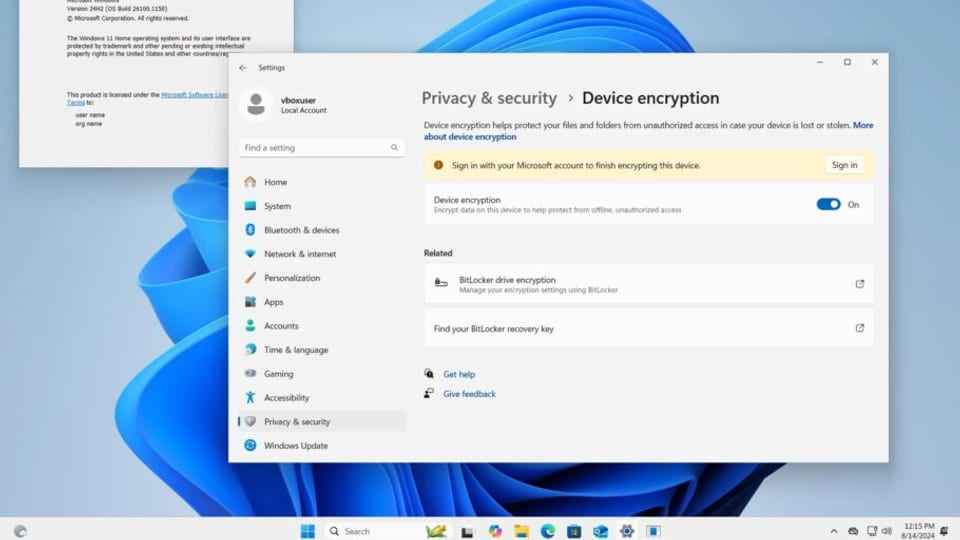Open the BitLocker drive encryption row
Image resolution: width=960 pixels, height=540 pixels.
point(649,284)
